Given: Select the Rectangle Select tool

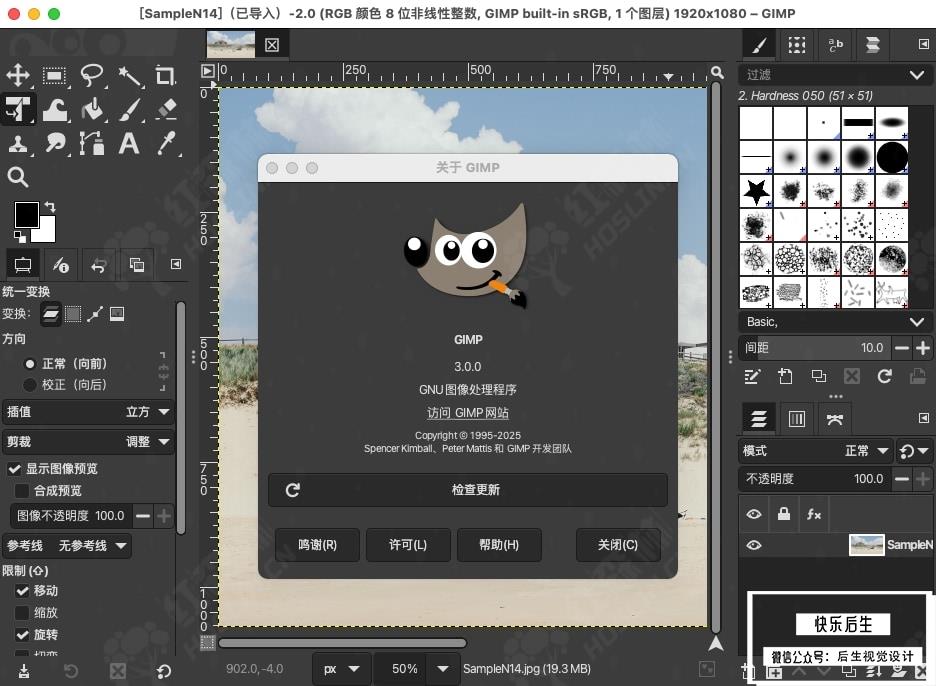Looking at the screenshot, I should (54, 76).
